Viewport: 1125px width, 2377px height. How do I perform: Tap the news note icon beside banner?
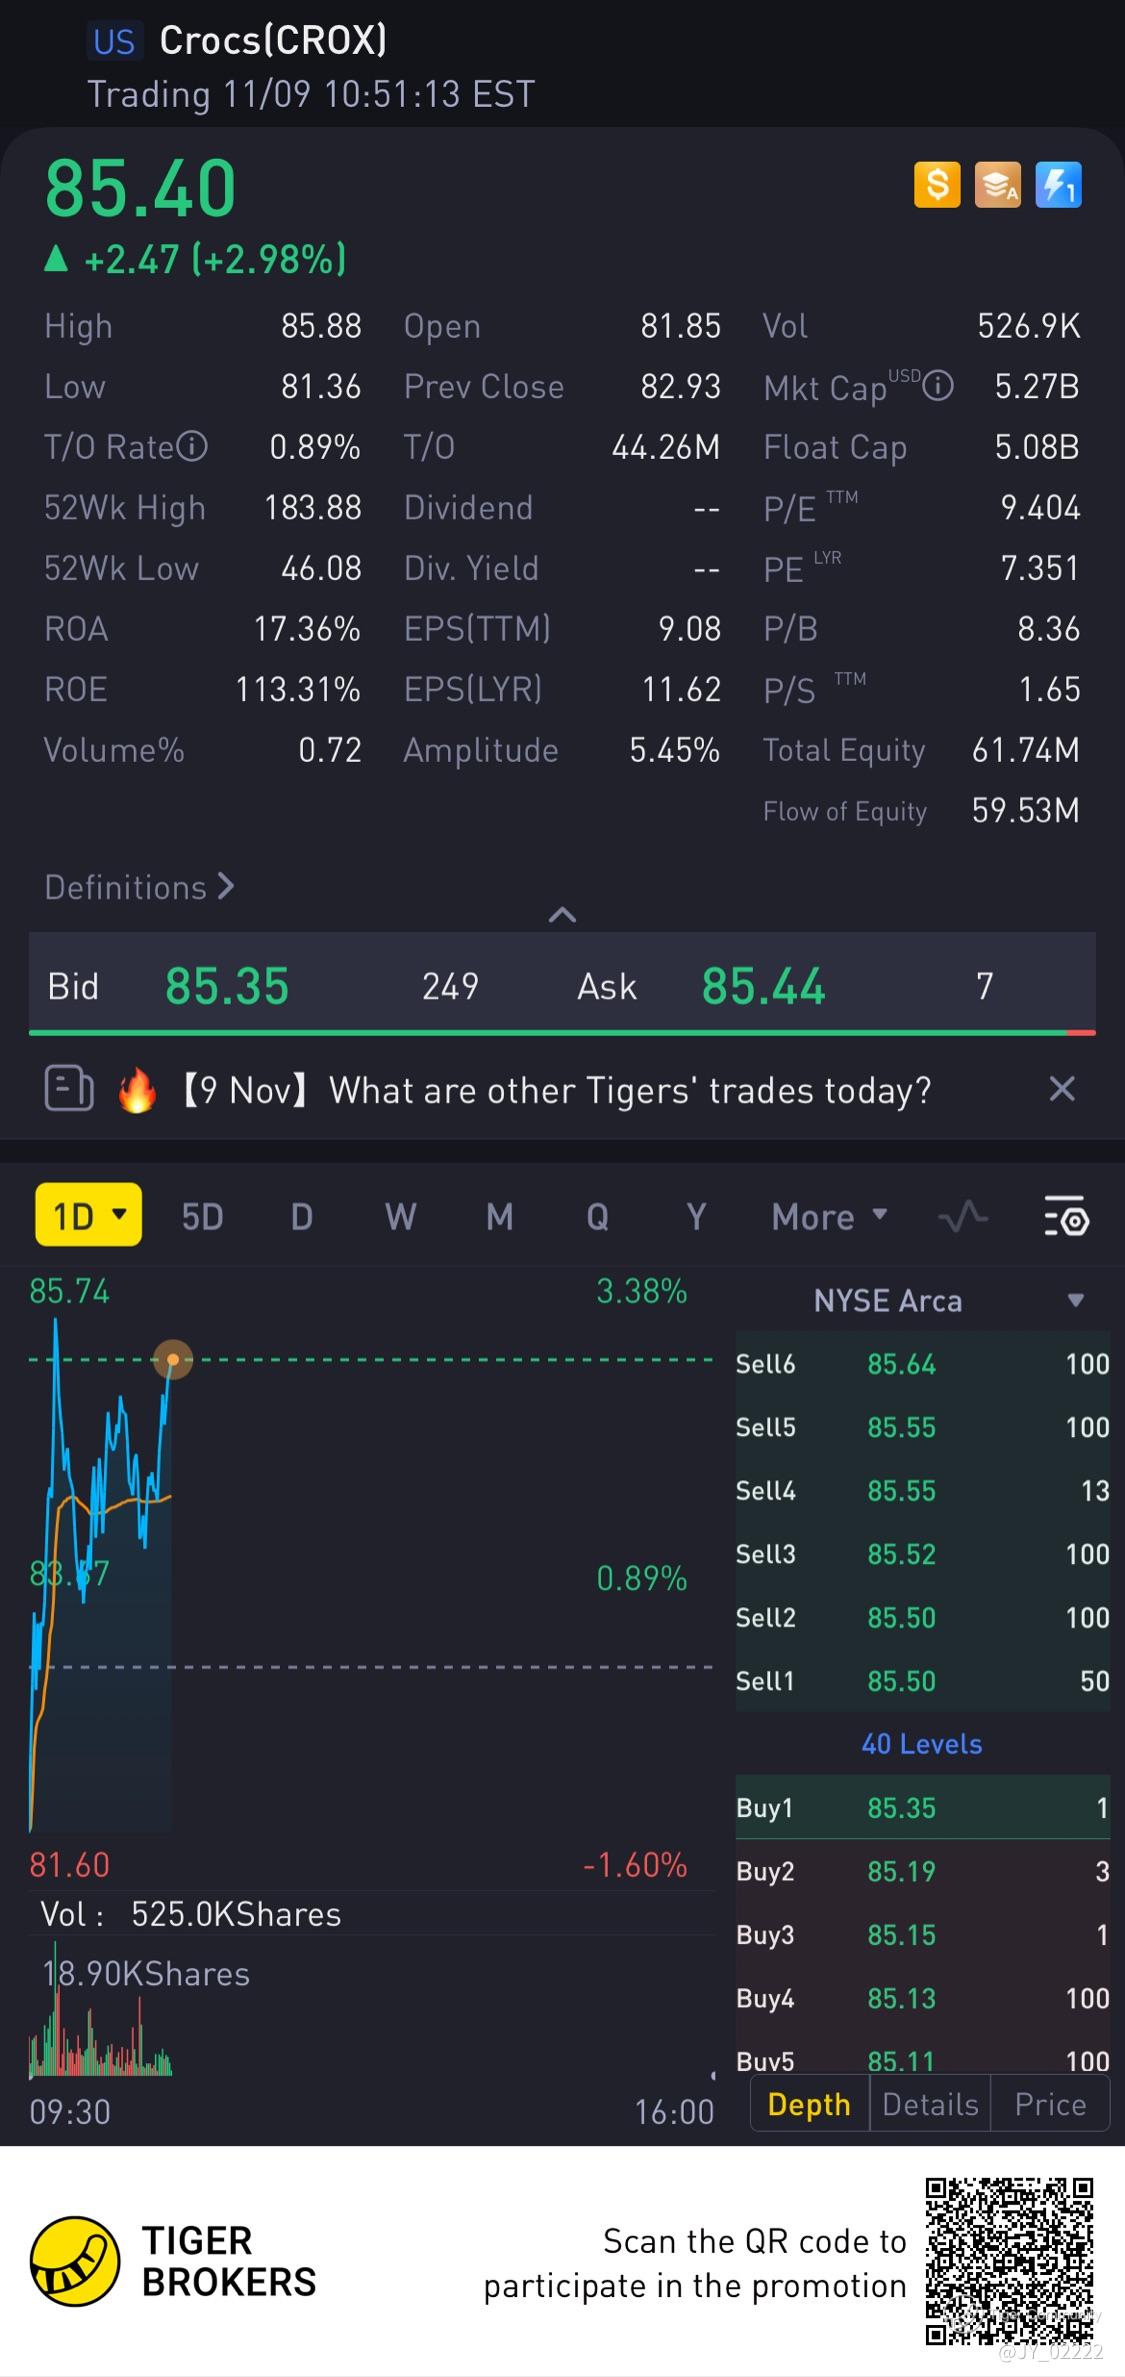pyautogui.click(x=69, y=1089)
